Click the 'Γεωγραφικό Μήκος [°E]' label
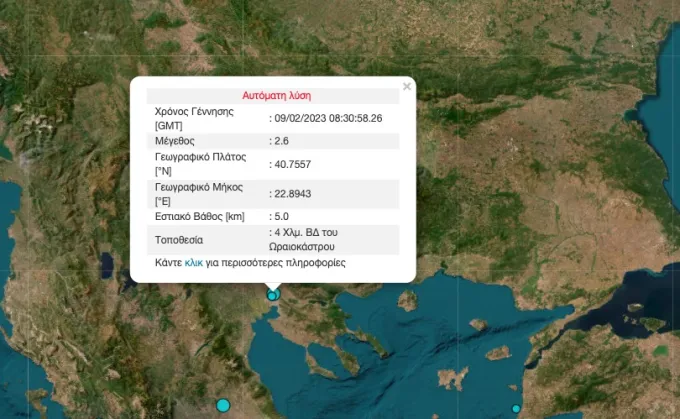Screen dimensions: 680x419 click(199, 194)
